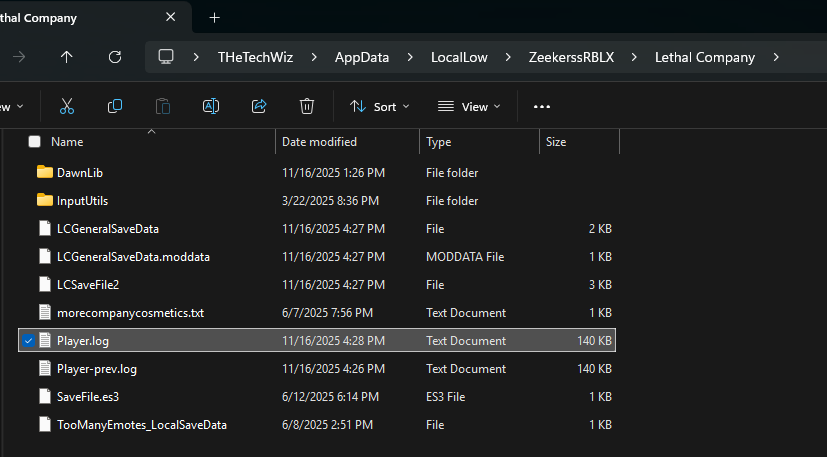Viewport: 827px width, 457px height.
Task: Click the Rename icon in toolbar
Action: point(211,106)
